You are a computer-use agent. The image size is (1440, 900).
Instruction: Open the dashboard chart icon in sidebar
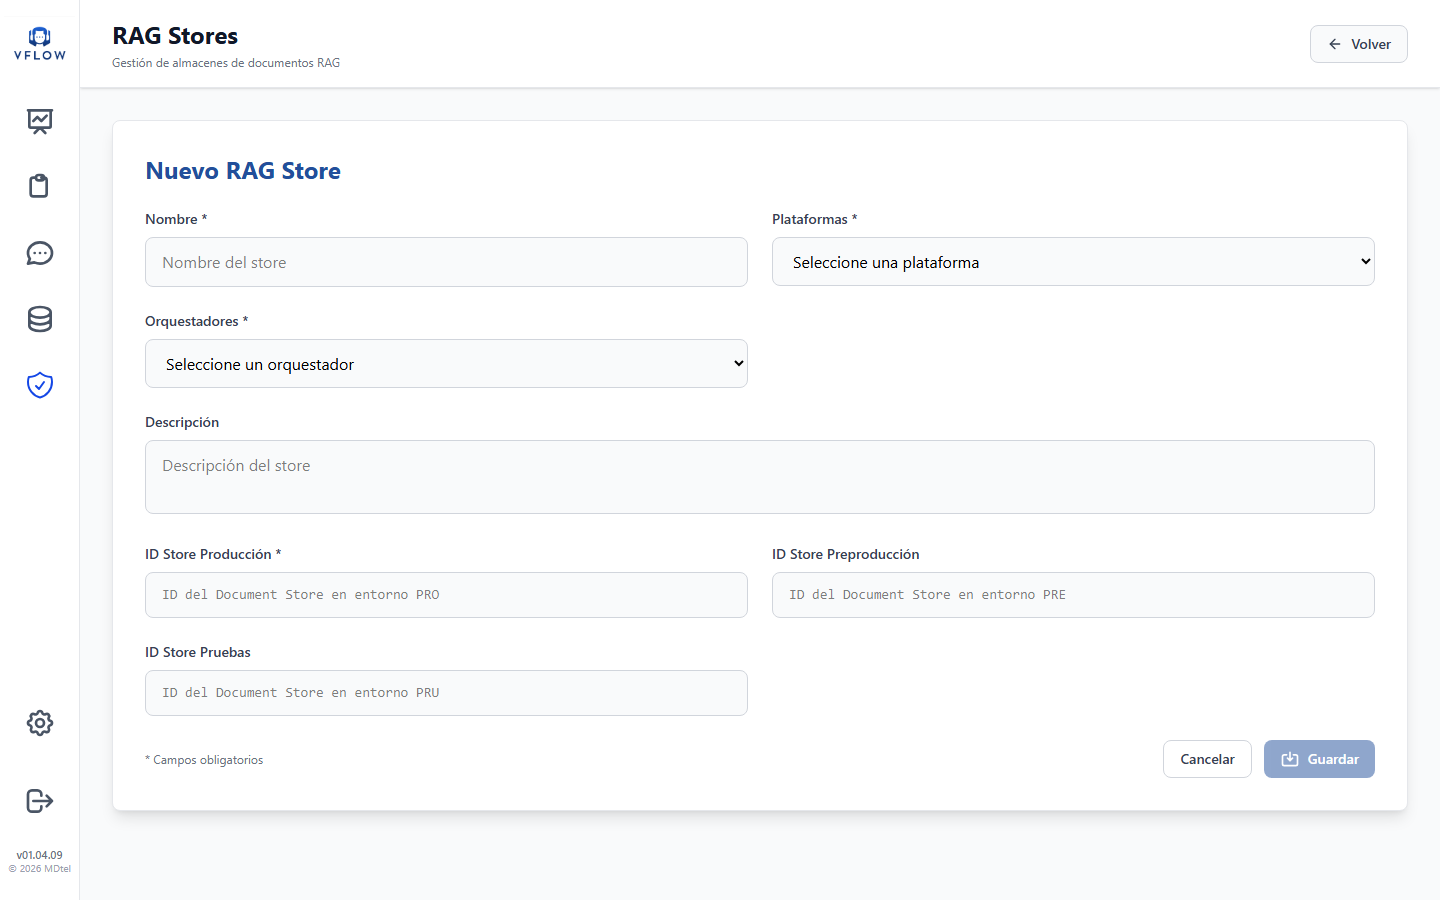pos(40,121)
